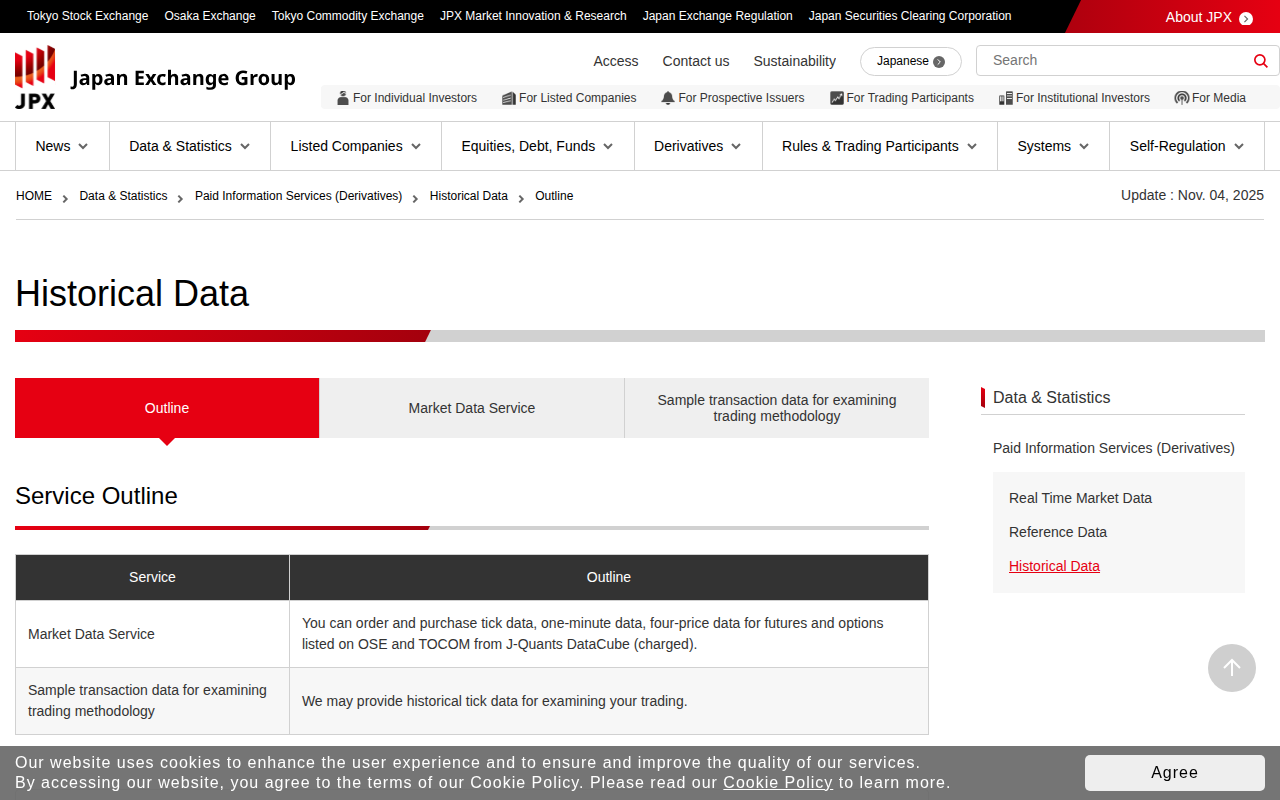Open the Sustainability page
Screen dimensions: 1280x800
pos(795,61)
